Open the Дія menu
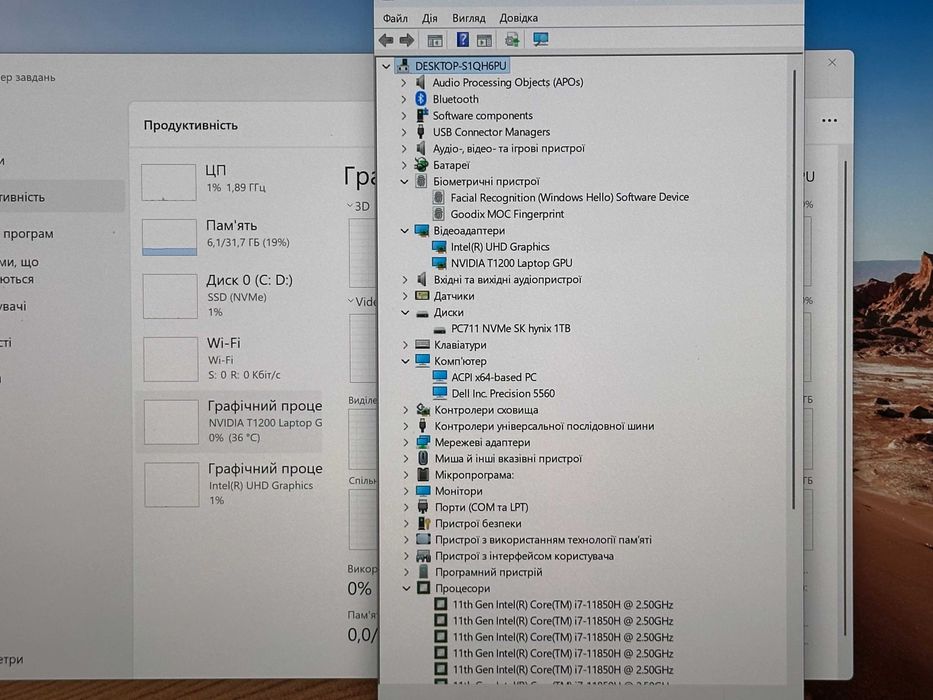The height and width of the screenshot is (700, 933). pos(430,18)
